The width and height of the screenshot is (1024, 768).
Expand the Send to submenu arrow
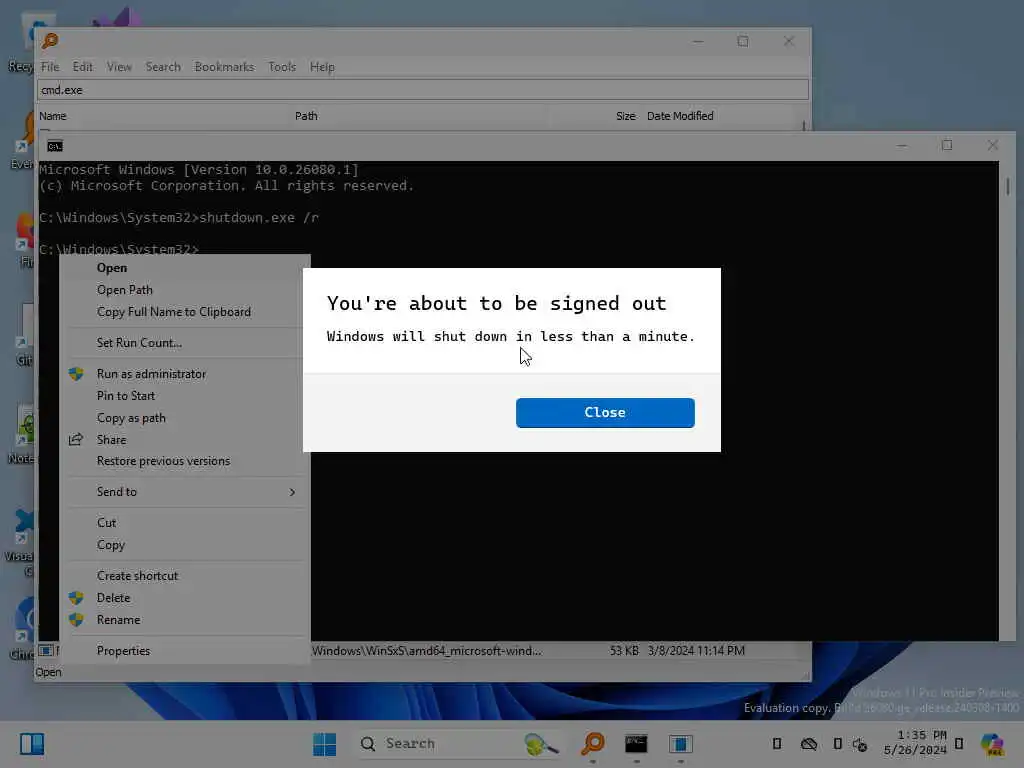point(292,492)
